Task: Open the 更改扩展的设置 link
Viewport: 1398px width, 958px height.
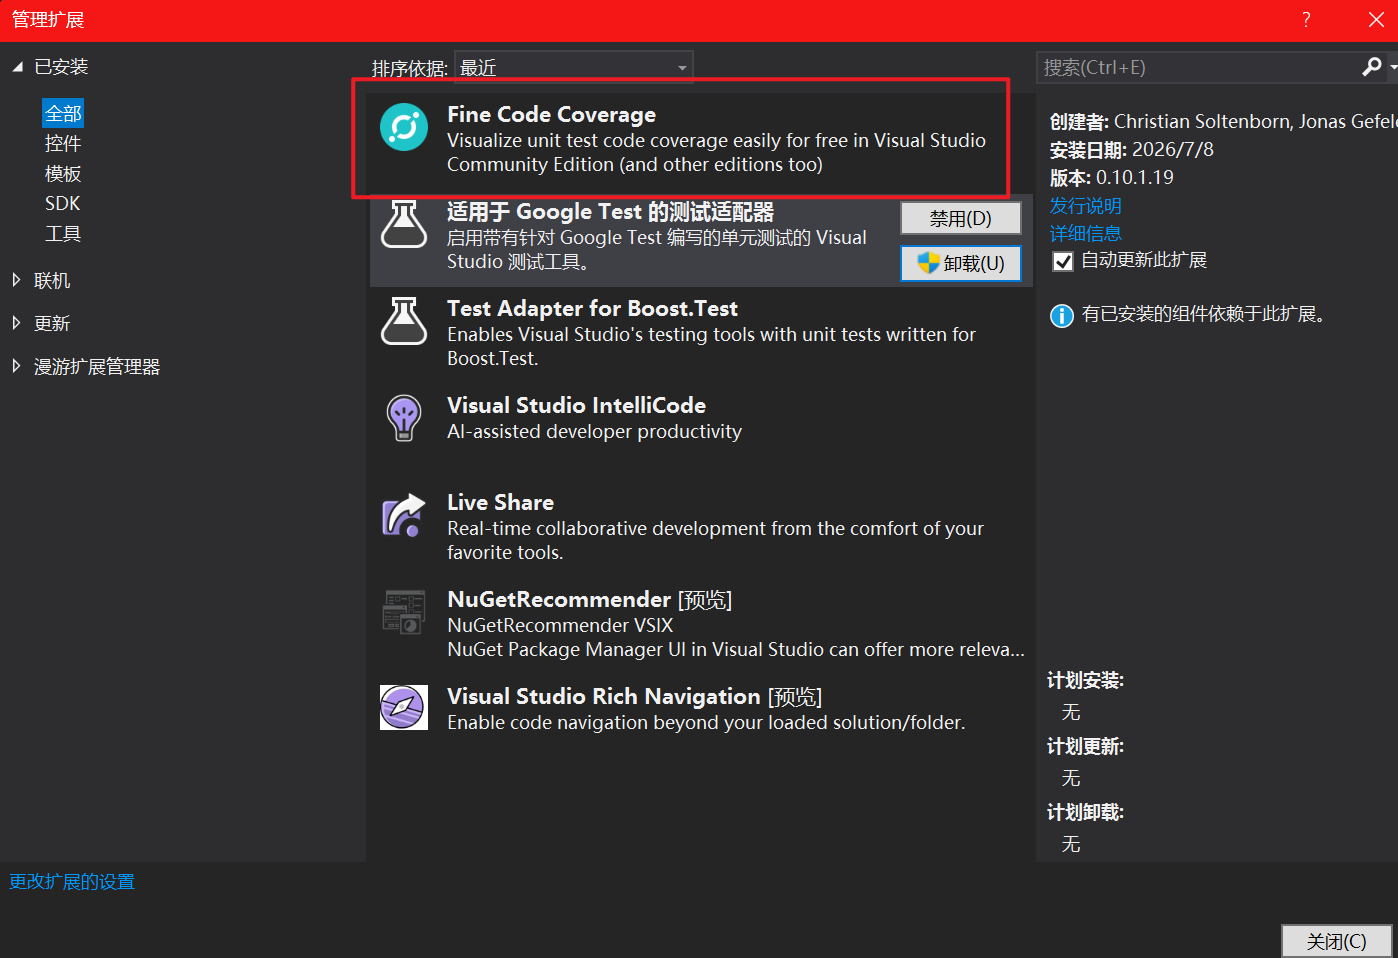Action: point(72,881)
